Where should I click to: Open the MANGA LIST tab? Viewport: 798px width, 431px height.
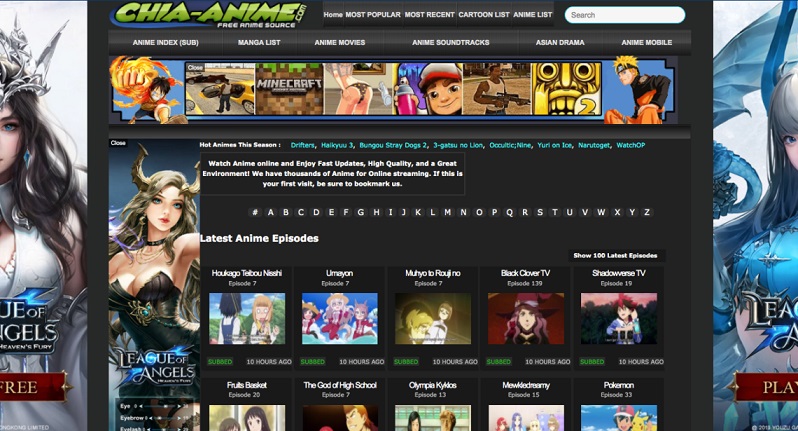[x=259, y=43]
